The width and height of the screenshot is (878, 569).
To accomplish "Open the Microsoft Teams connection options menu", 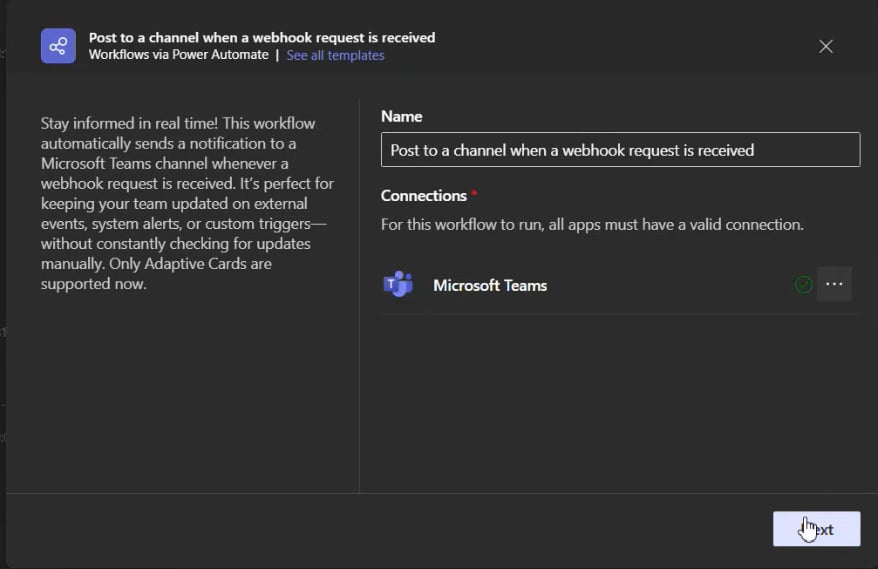I will [x=834, y=284].
